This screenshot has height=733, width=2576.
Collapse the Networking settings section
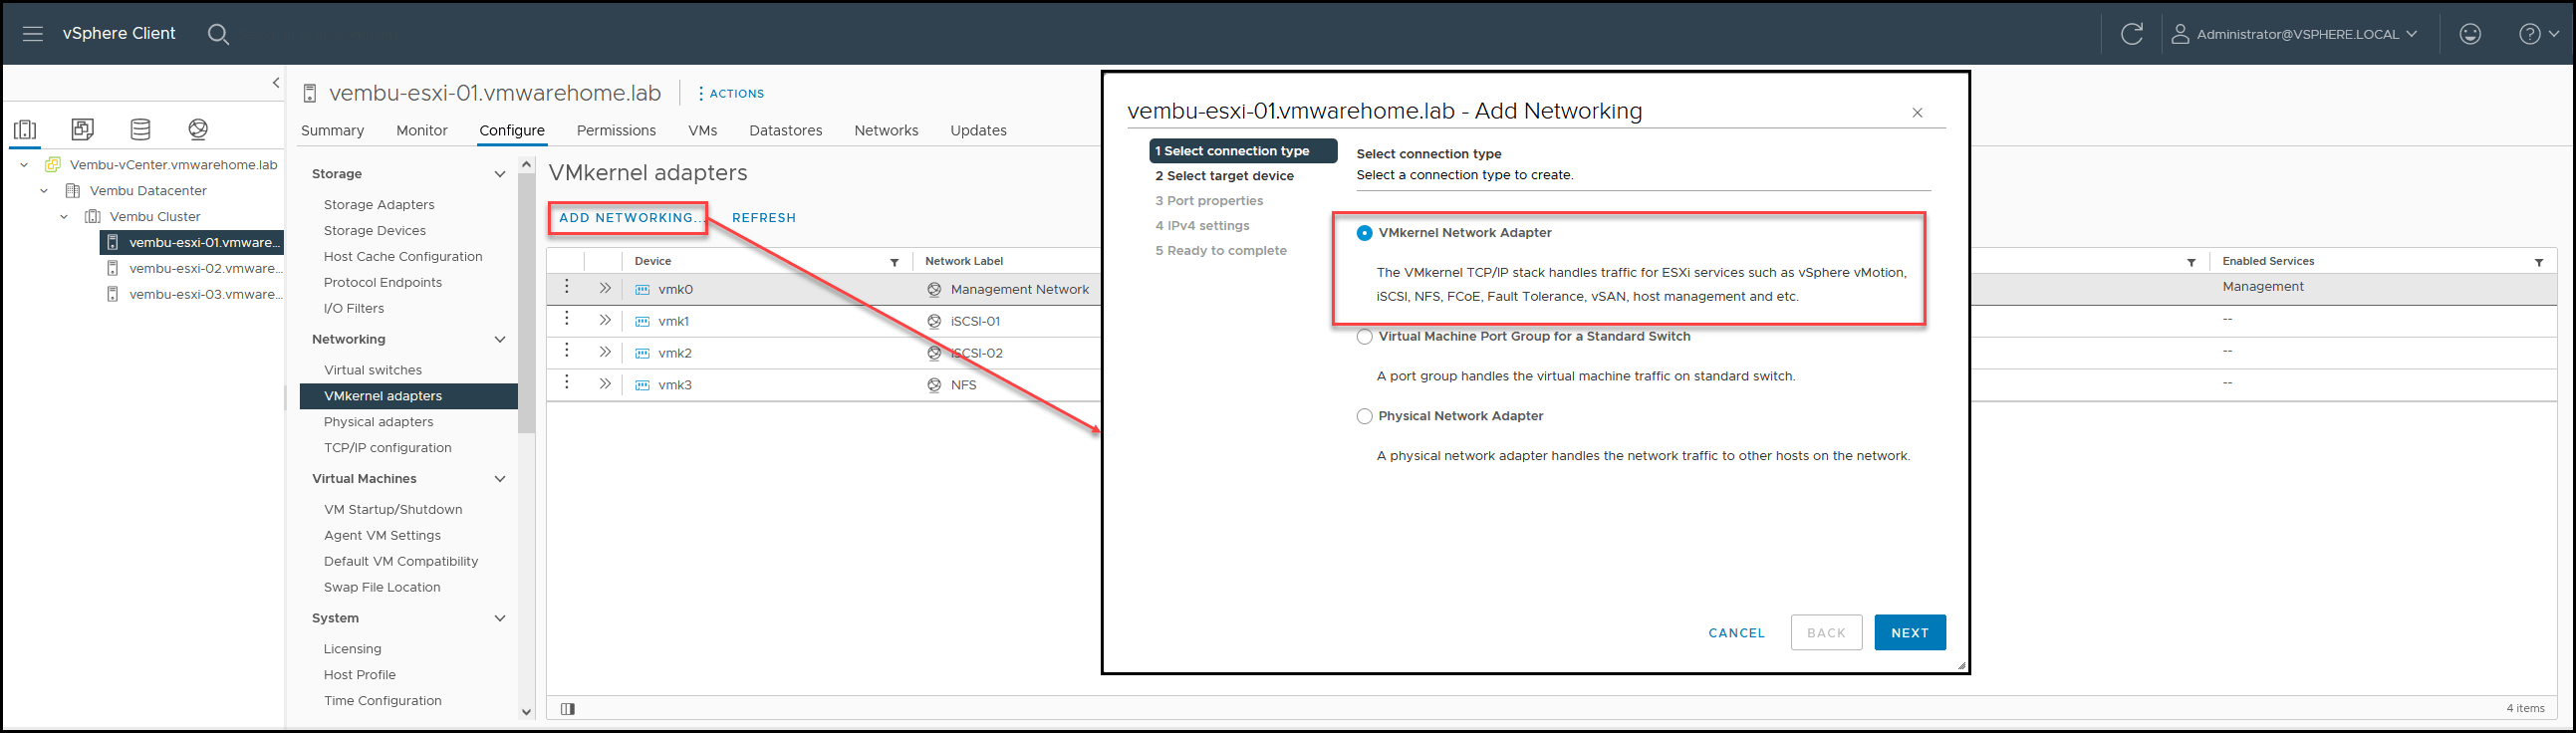pos(500,340)
